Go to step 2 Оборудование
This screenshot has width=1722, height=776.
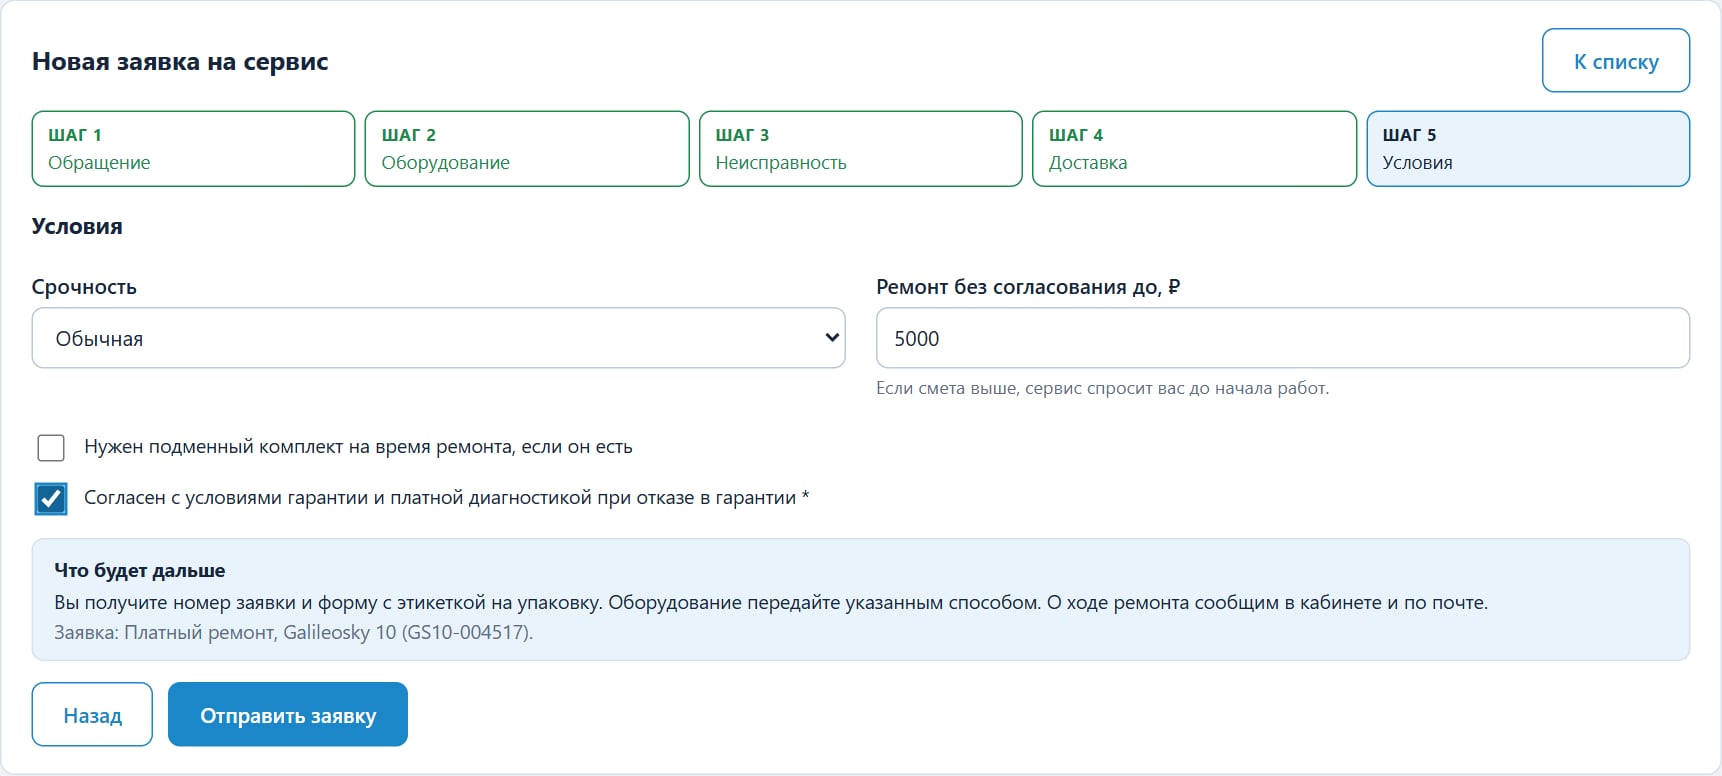click(x=527, y=149)
